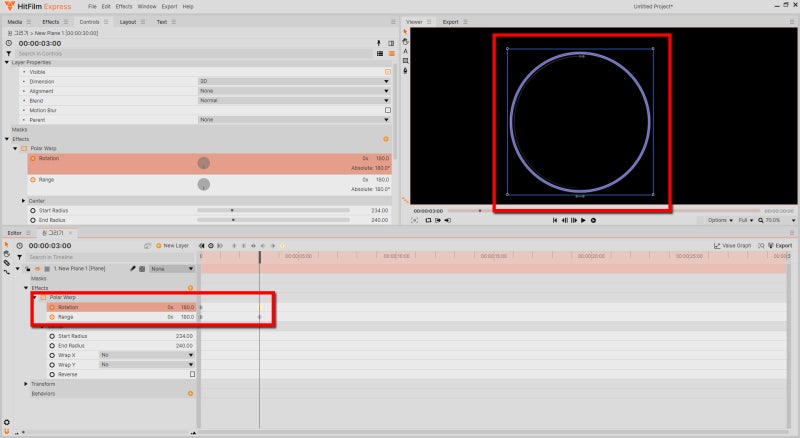Click the slice tool in the timeline toolbar
Image resolution: width=800 pixels, height=438 pixels.
[7, 263]
